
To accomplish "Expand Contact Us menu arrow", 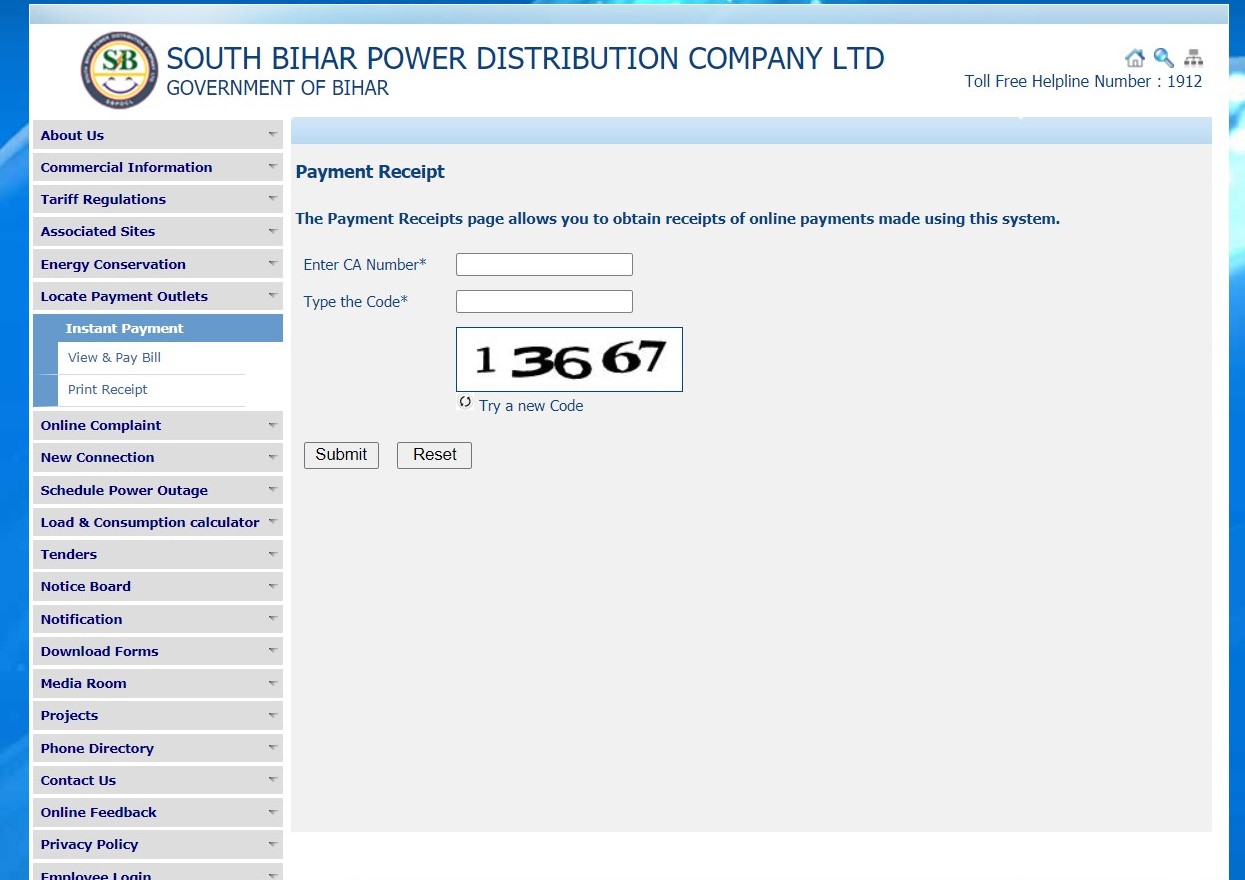I will [x=272, y=779].
